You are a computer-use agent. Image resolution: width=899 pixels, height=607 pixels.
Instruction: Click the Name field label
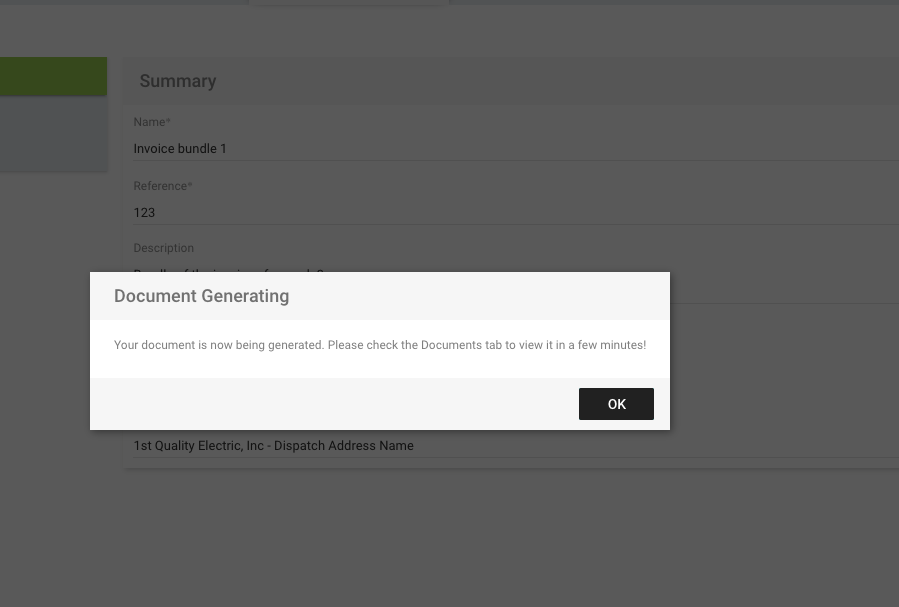[151, 122]
